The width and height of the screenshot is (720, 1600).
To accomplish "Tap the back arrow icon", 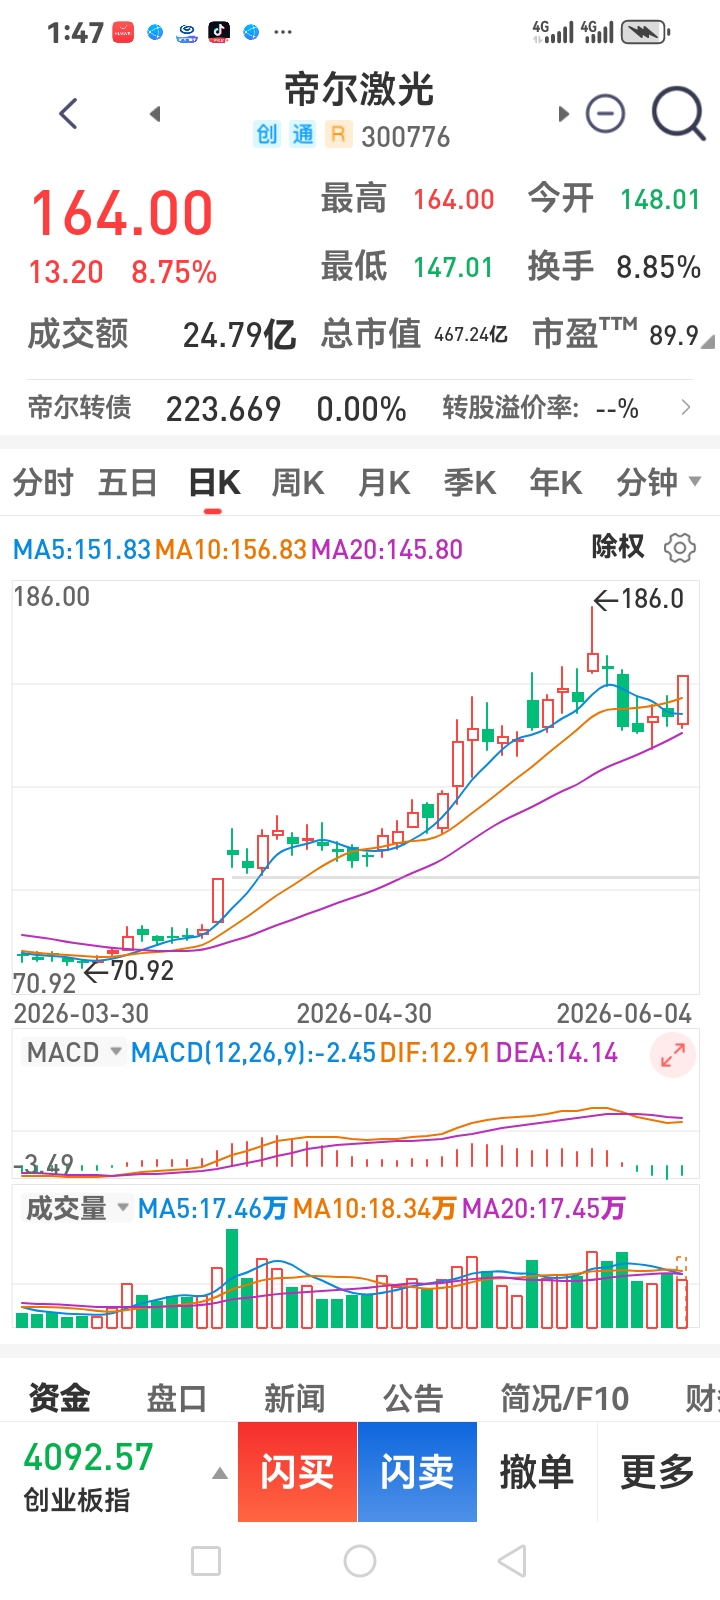I will coord(68,113).
